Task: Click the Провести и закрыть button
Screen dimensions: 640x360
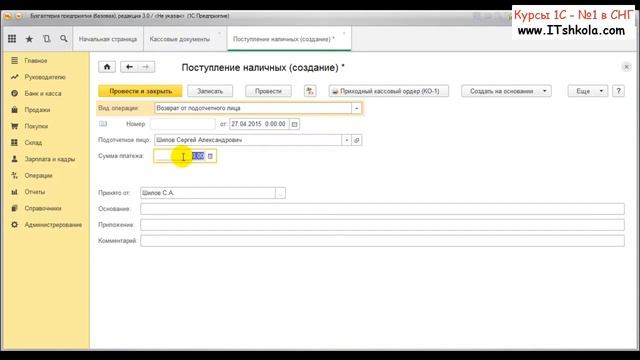Action: click(x=140, y=91)
